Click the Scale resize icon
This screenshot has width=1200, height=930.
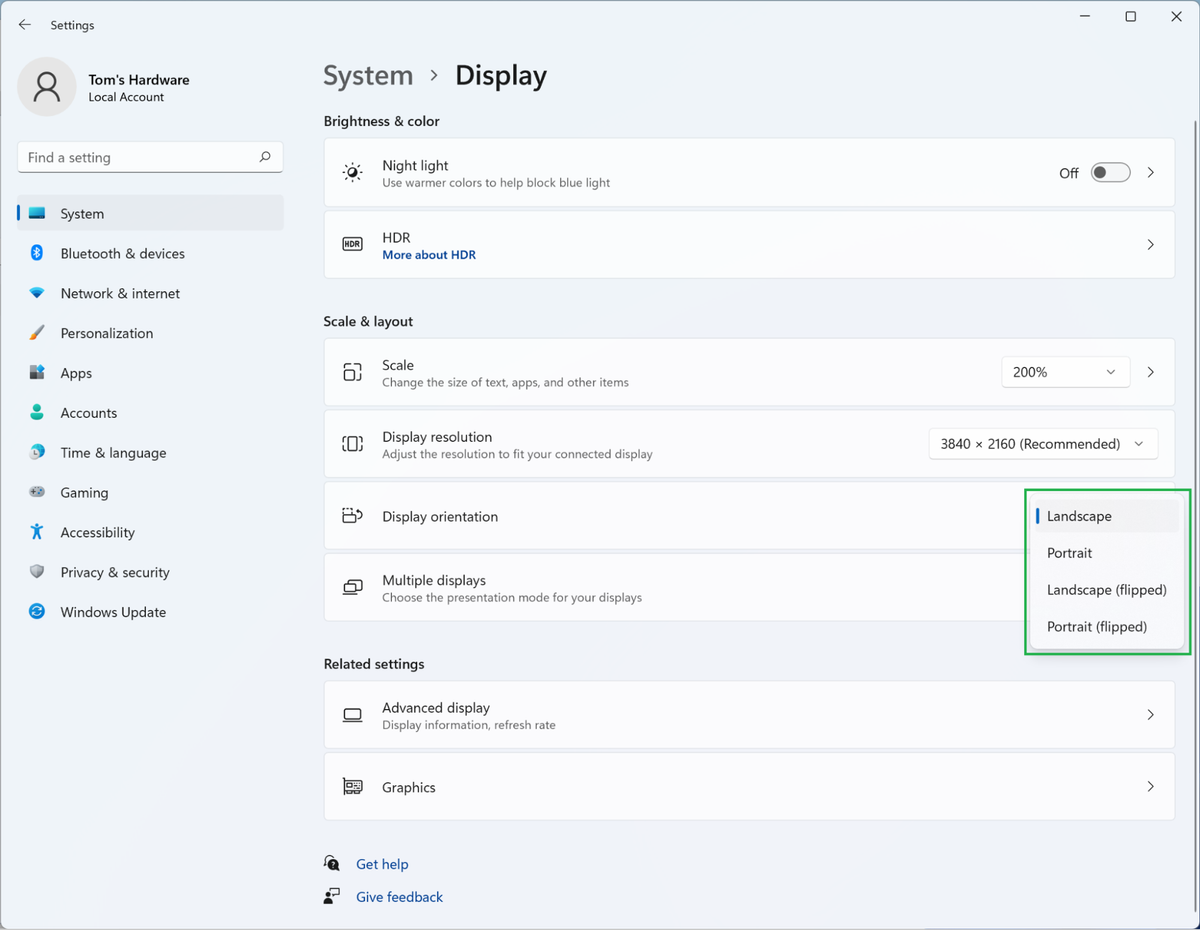[x=352, y=371]
